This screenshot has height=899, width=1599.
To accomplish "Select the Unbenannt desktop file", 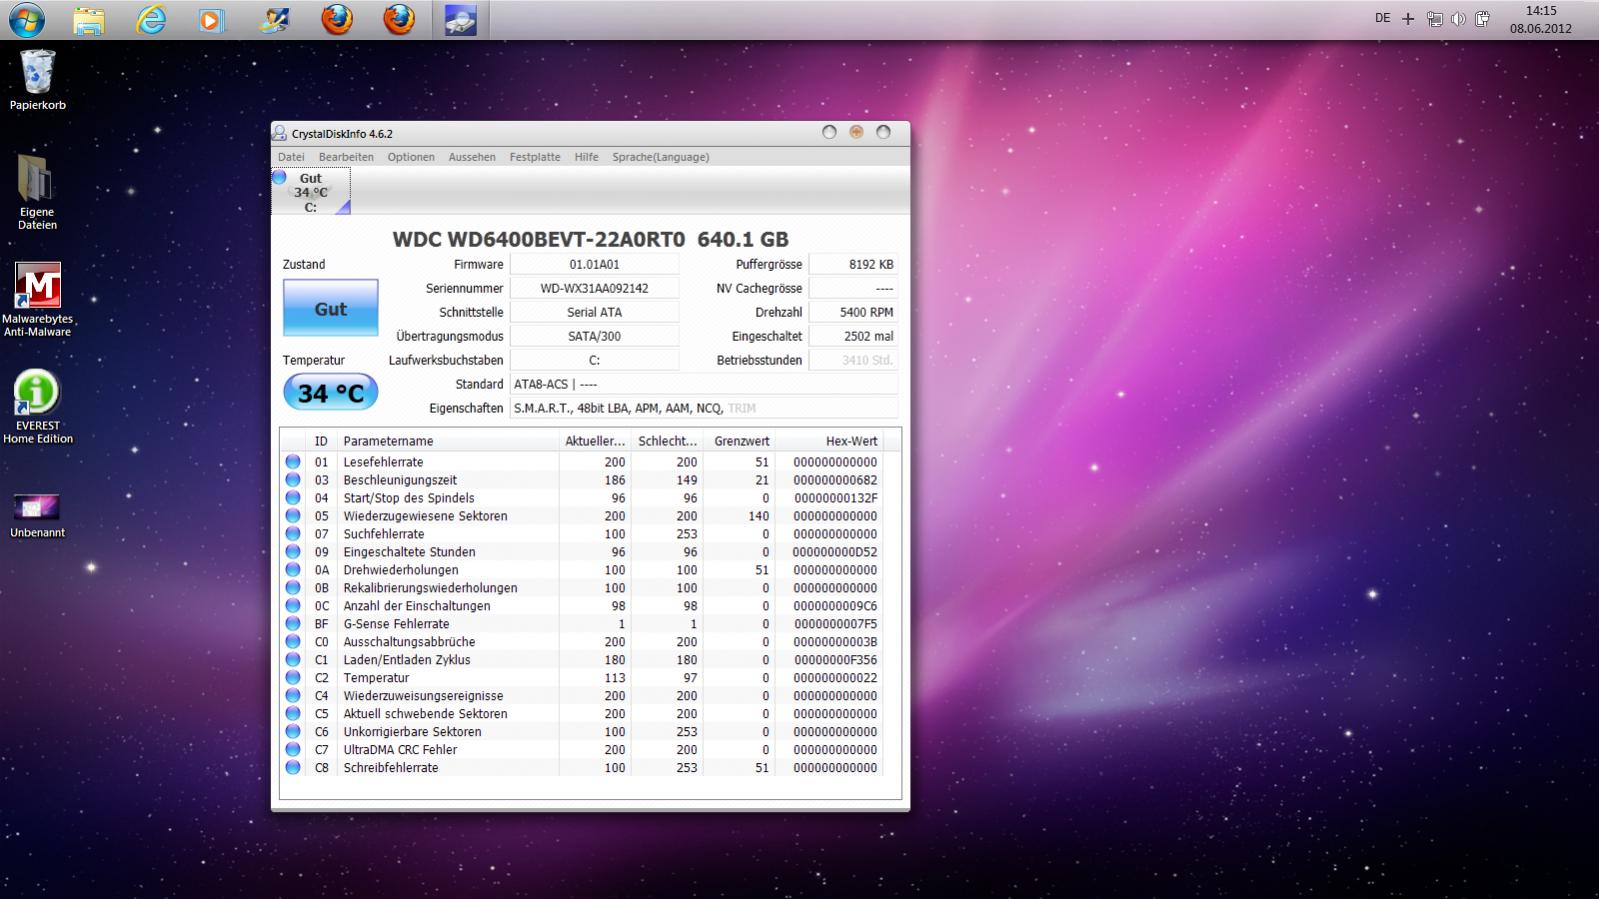I will tap(37, 516).
